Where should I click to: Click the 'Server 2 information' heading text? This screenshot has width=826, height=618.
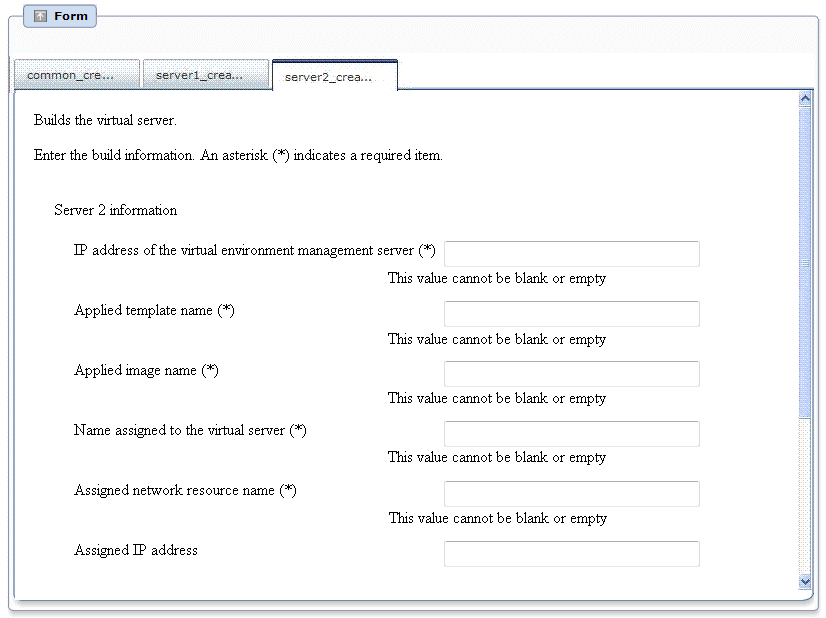coord(115,210)
